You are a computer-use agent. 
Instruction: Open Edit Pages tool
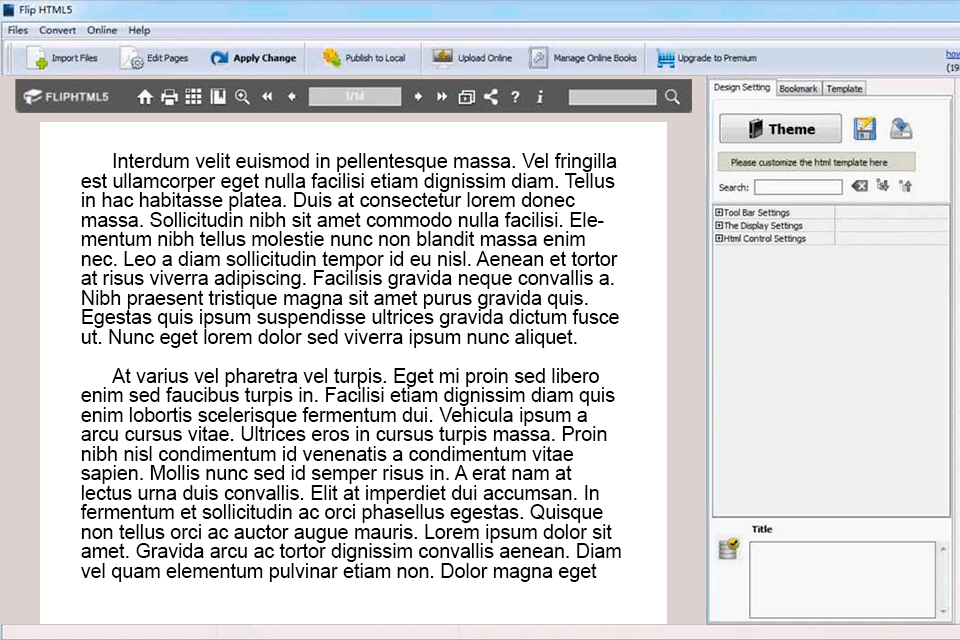click(154, 58)
